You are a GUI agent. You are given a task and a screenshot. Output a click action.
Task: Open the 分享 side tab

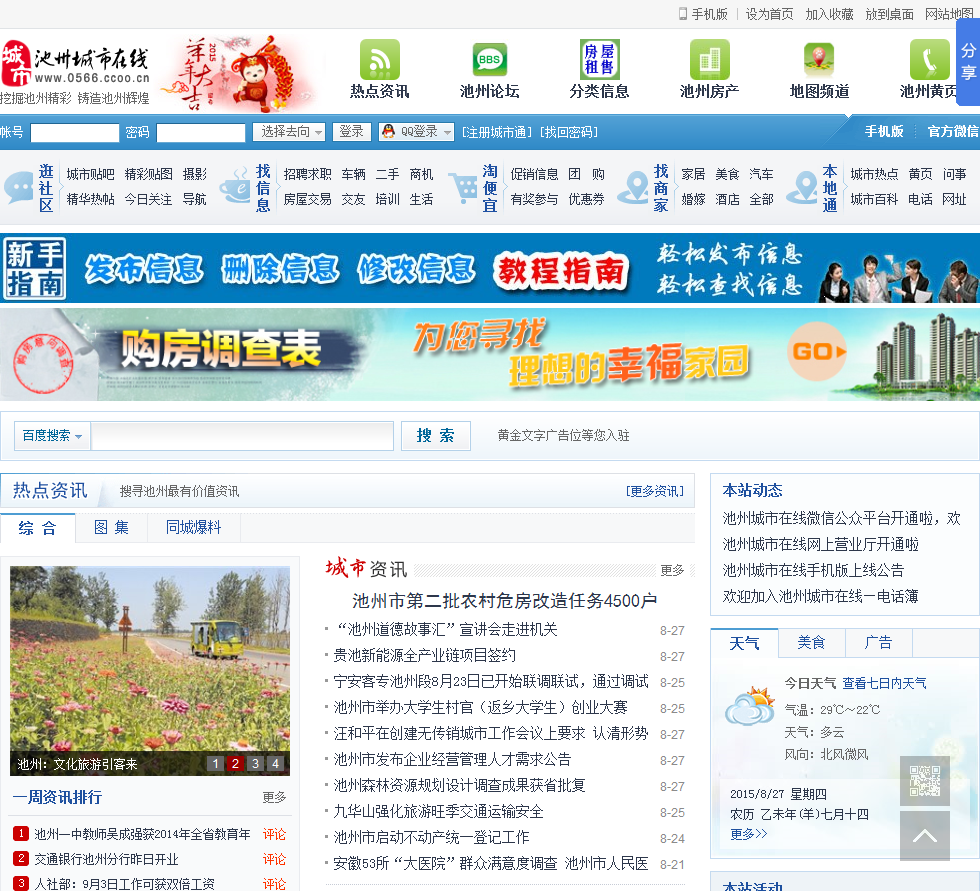(x=968, y=62)
